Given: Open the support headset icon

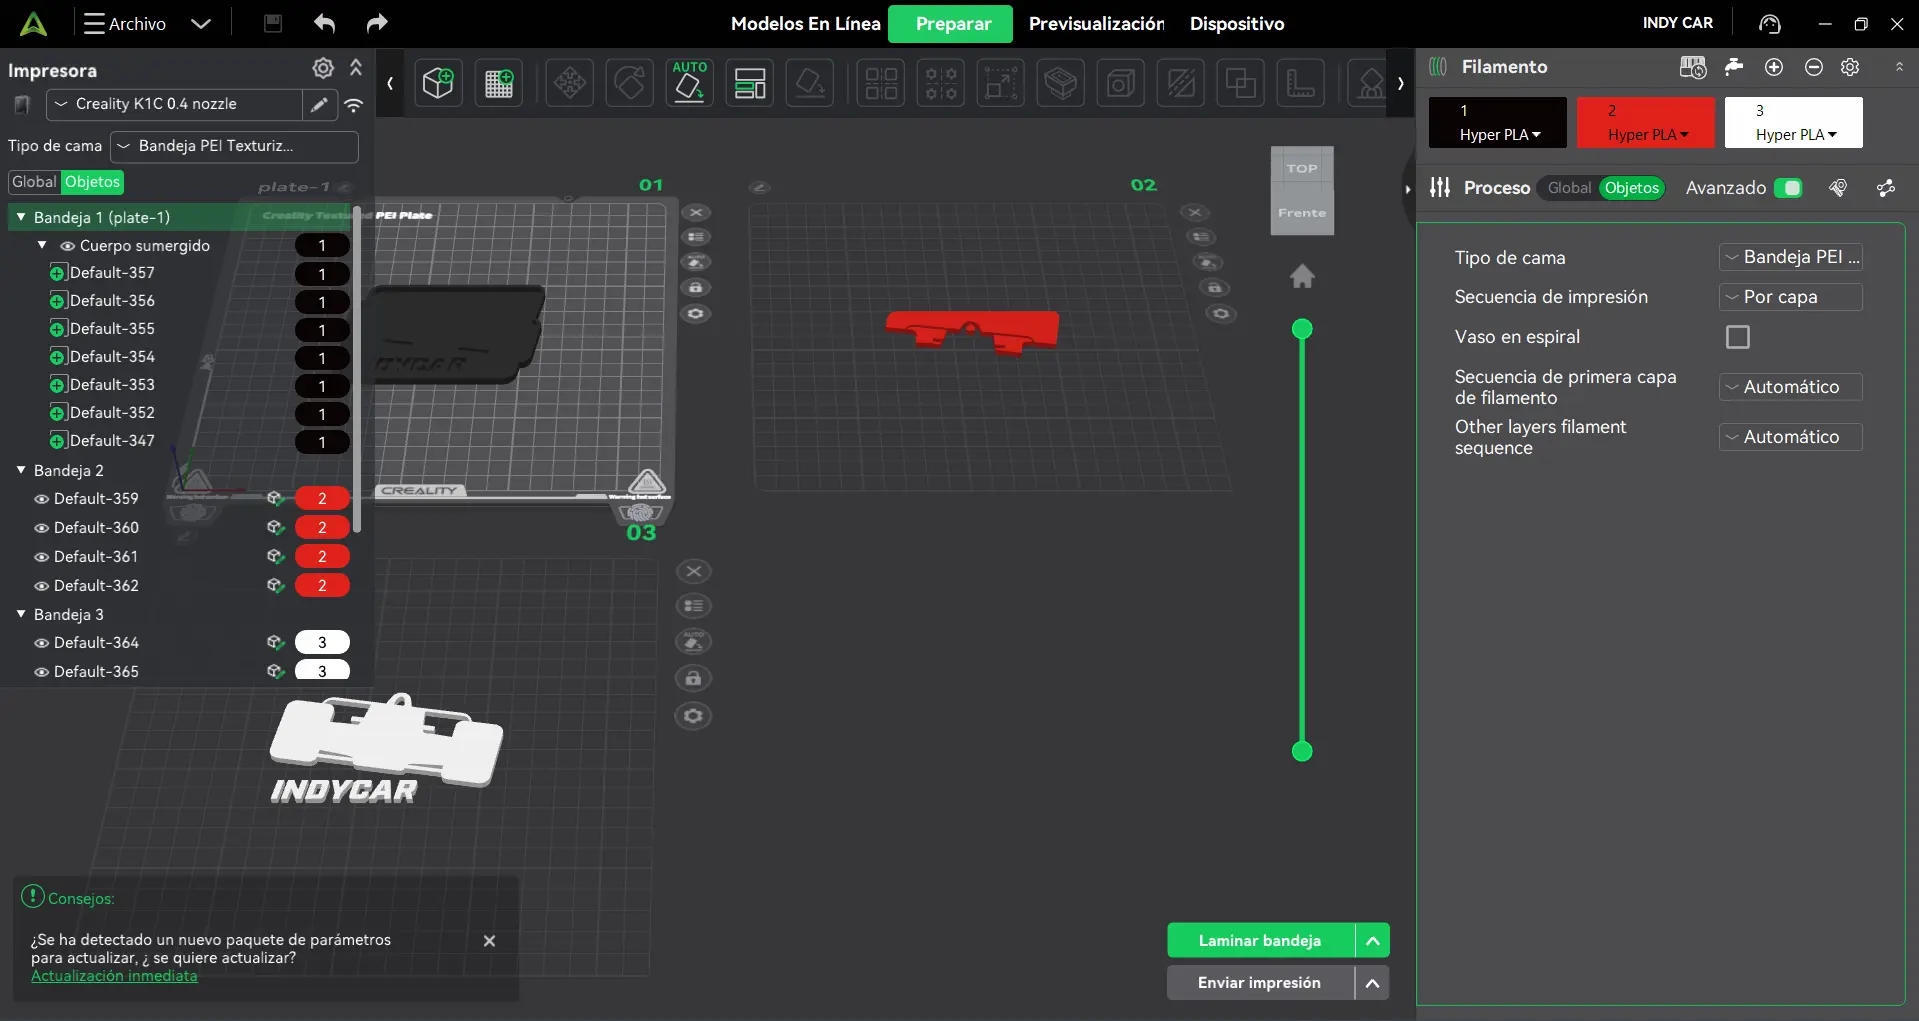Looking at the screenshot, I should tap(1770, 24).
